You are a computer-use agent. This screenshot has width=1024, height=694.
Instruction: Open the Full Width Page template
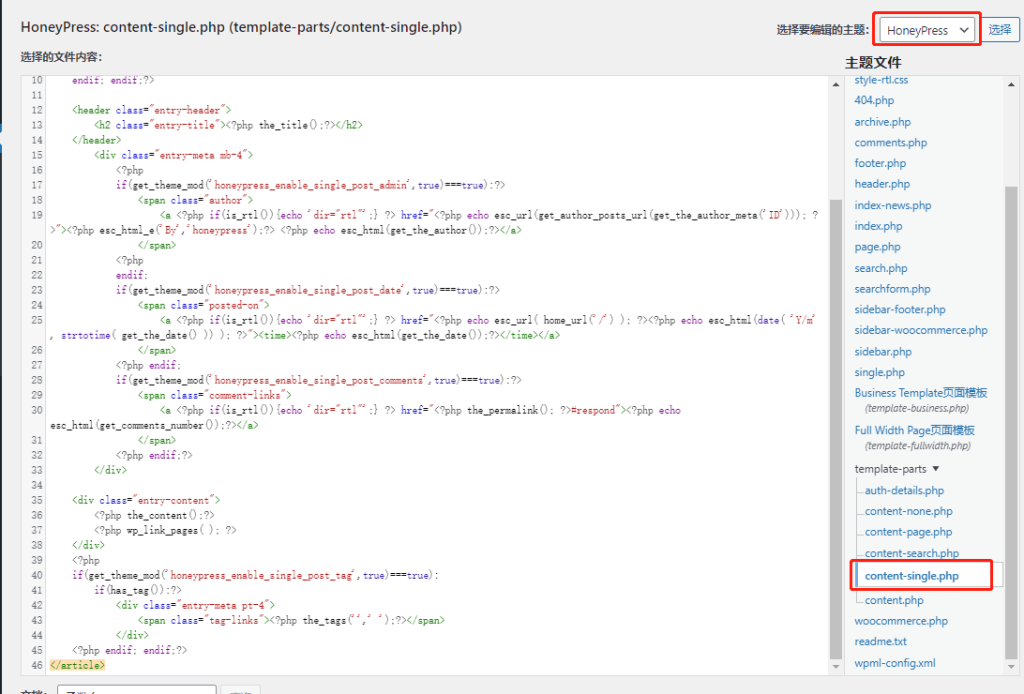point(914,430)
